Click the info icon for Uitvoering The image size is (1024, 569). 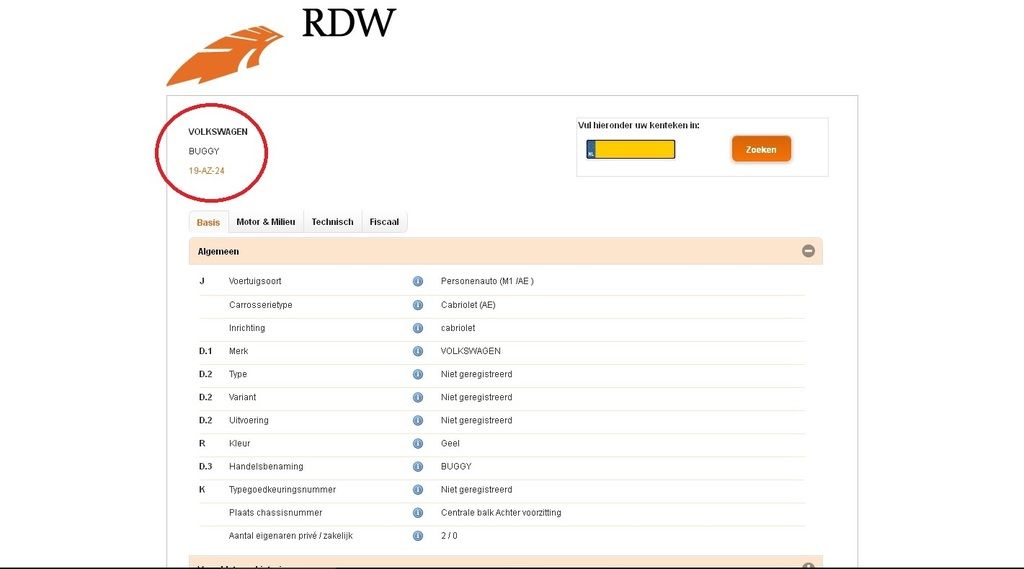(x=418, y=421)
